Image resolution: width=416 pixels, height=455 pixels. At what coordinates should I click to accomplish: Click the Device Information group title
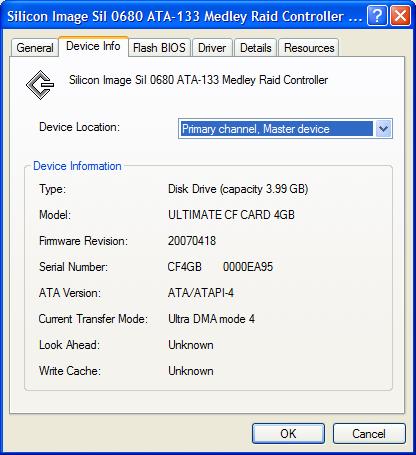[x=77, y=166]
